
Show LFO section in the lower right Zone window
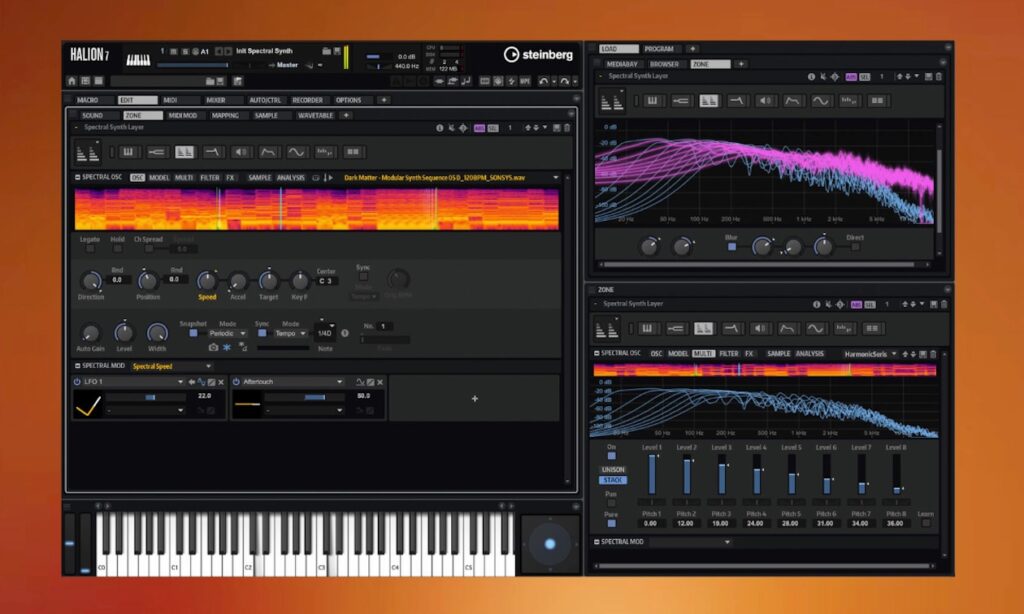pos(815,329)
